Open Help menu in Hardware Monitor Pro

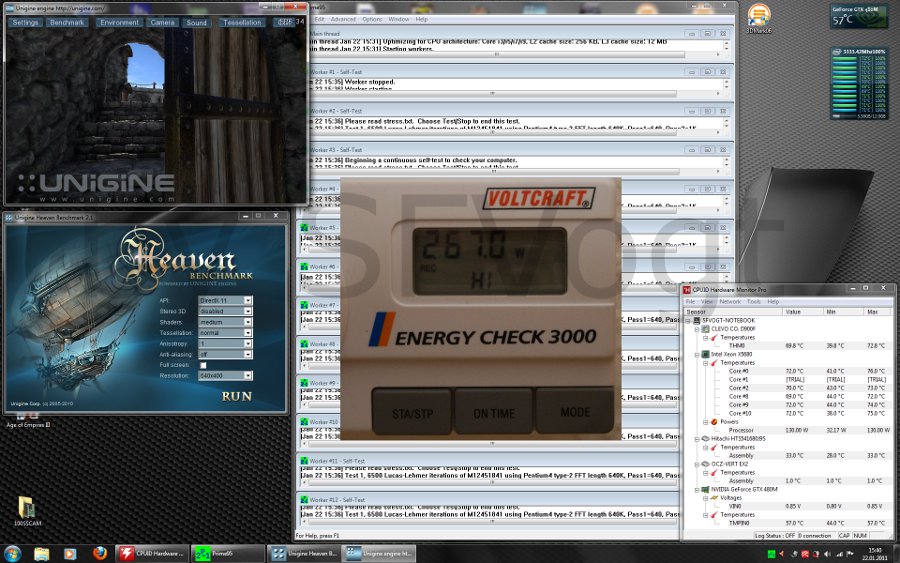point(773,302)
